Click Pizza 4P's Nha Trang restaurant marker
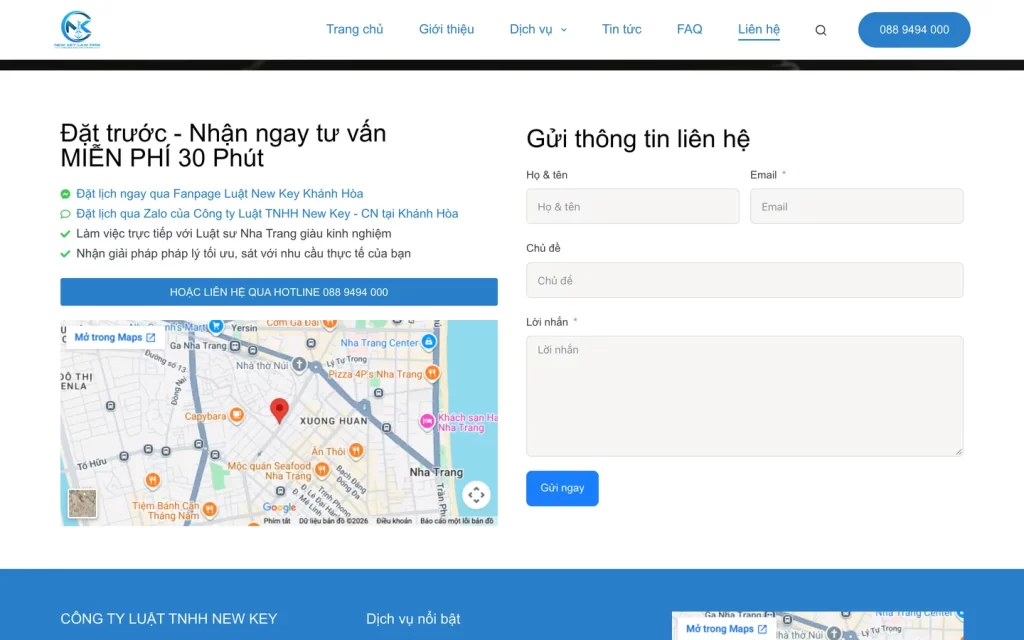This screenshot has width=1024, height=640. [432, 373]
